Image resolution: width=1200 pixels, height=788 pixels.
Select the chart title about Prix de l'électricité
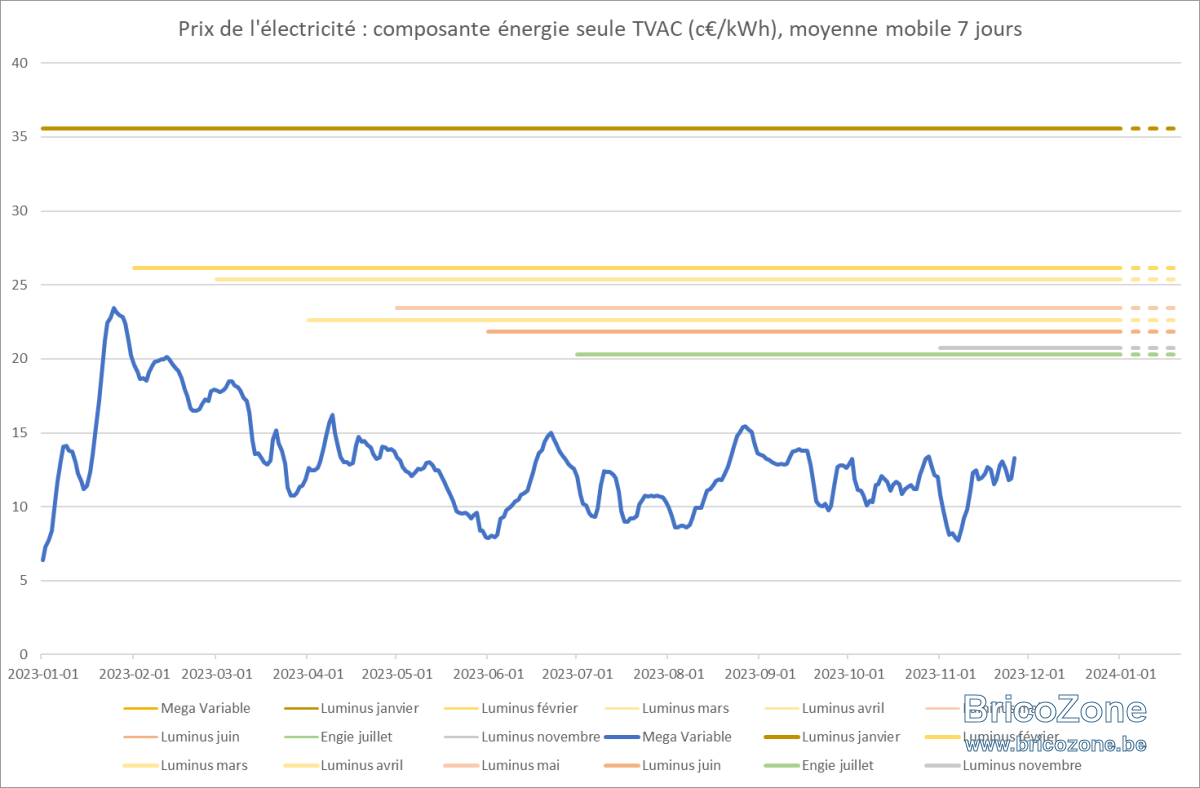pos(600,29)
